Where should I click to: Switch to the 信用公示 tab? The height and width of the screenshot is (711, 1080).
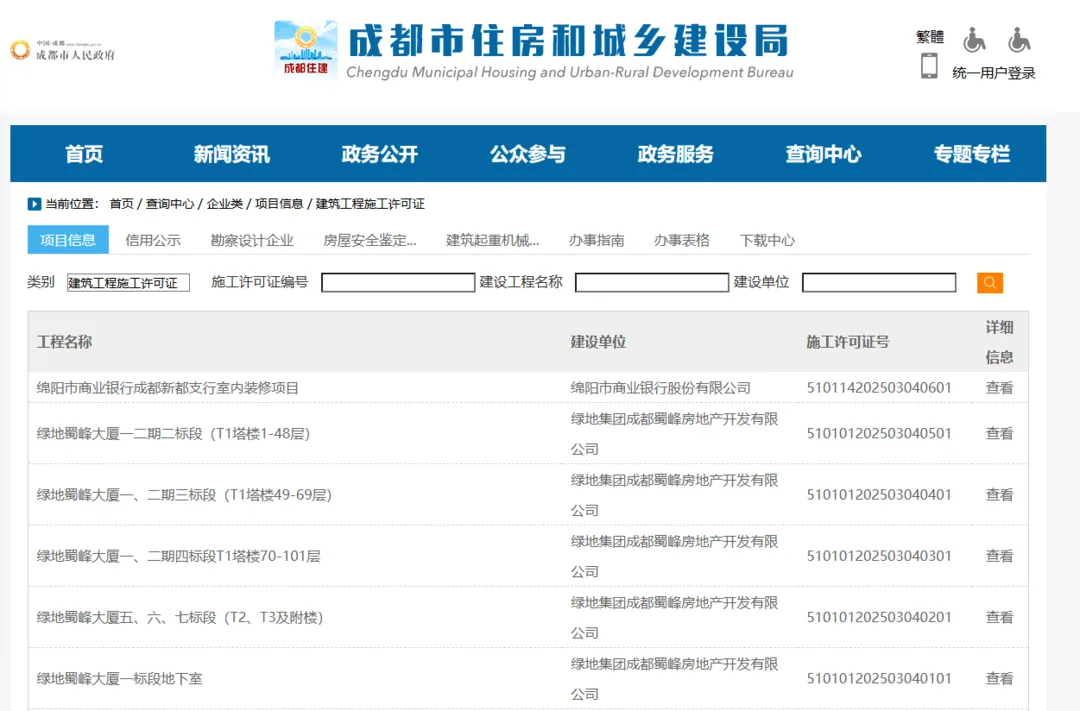pos(153,240)
